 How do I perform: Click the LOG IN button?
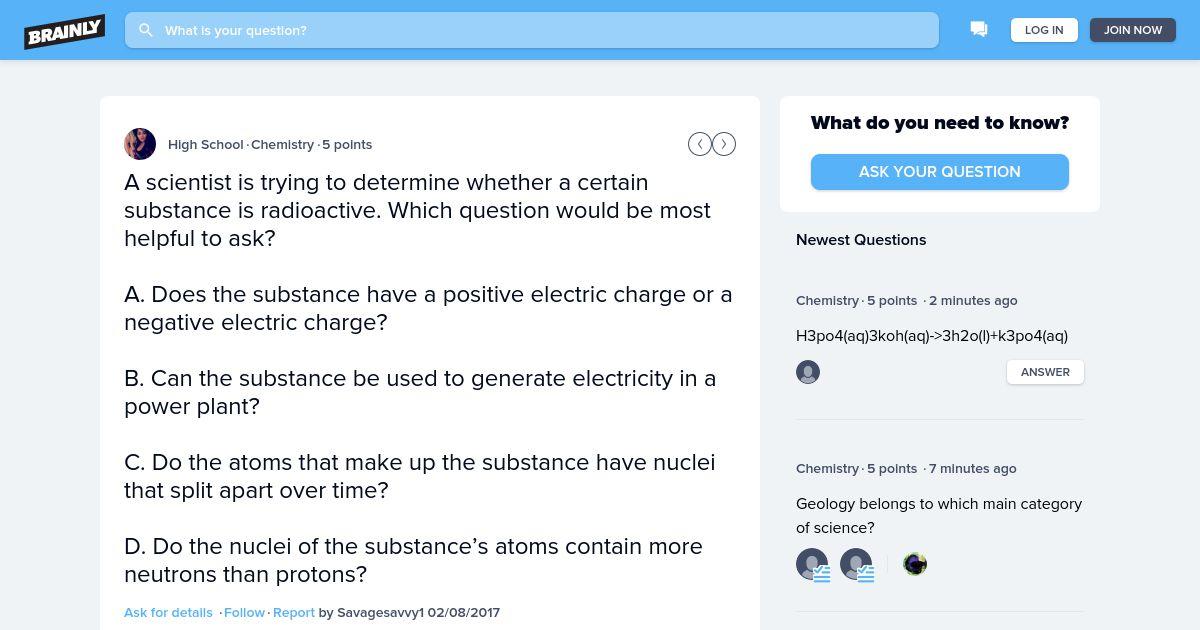coord(1044,30)
